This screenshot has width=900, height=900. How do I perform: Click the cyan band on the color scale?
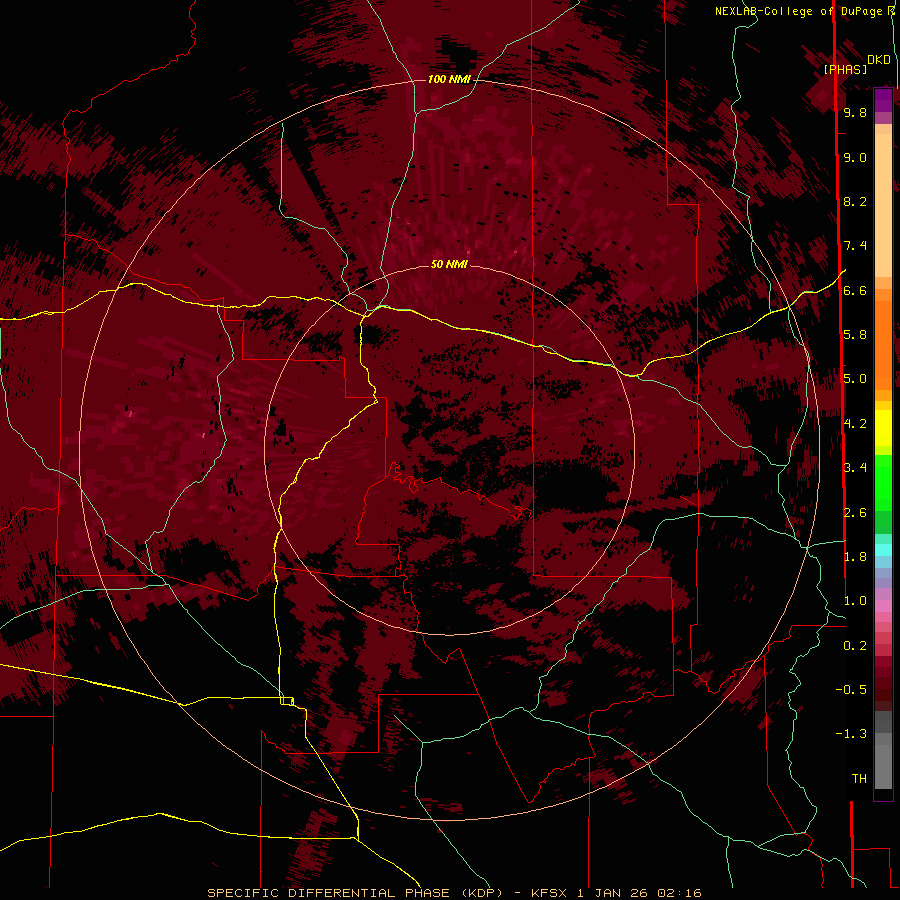pos(883,550)
